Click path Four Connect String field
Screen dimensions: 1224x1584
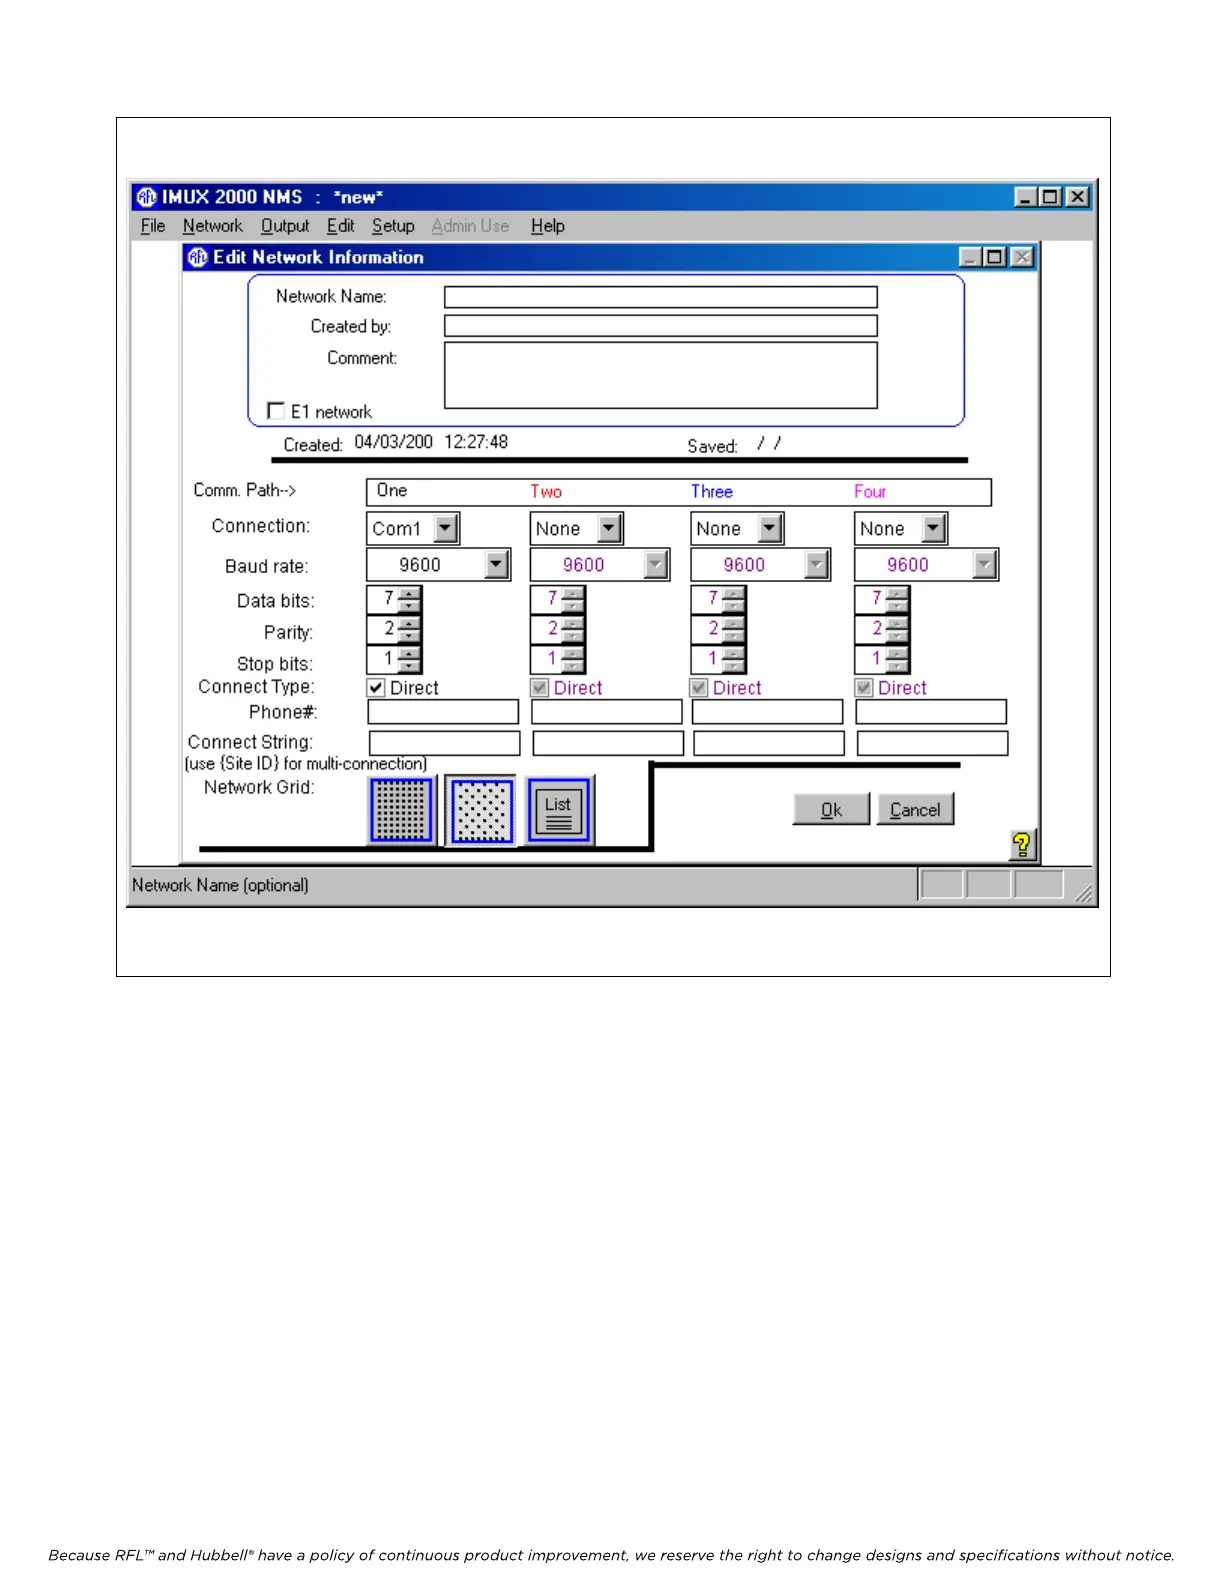coord(932,743)
